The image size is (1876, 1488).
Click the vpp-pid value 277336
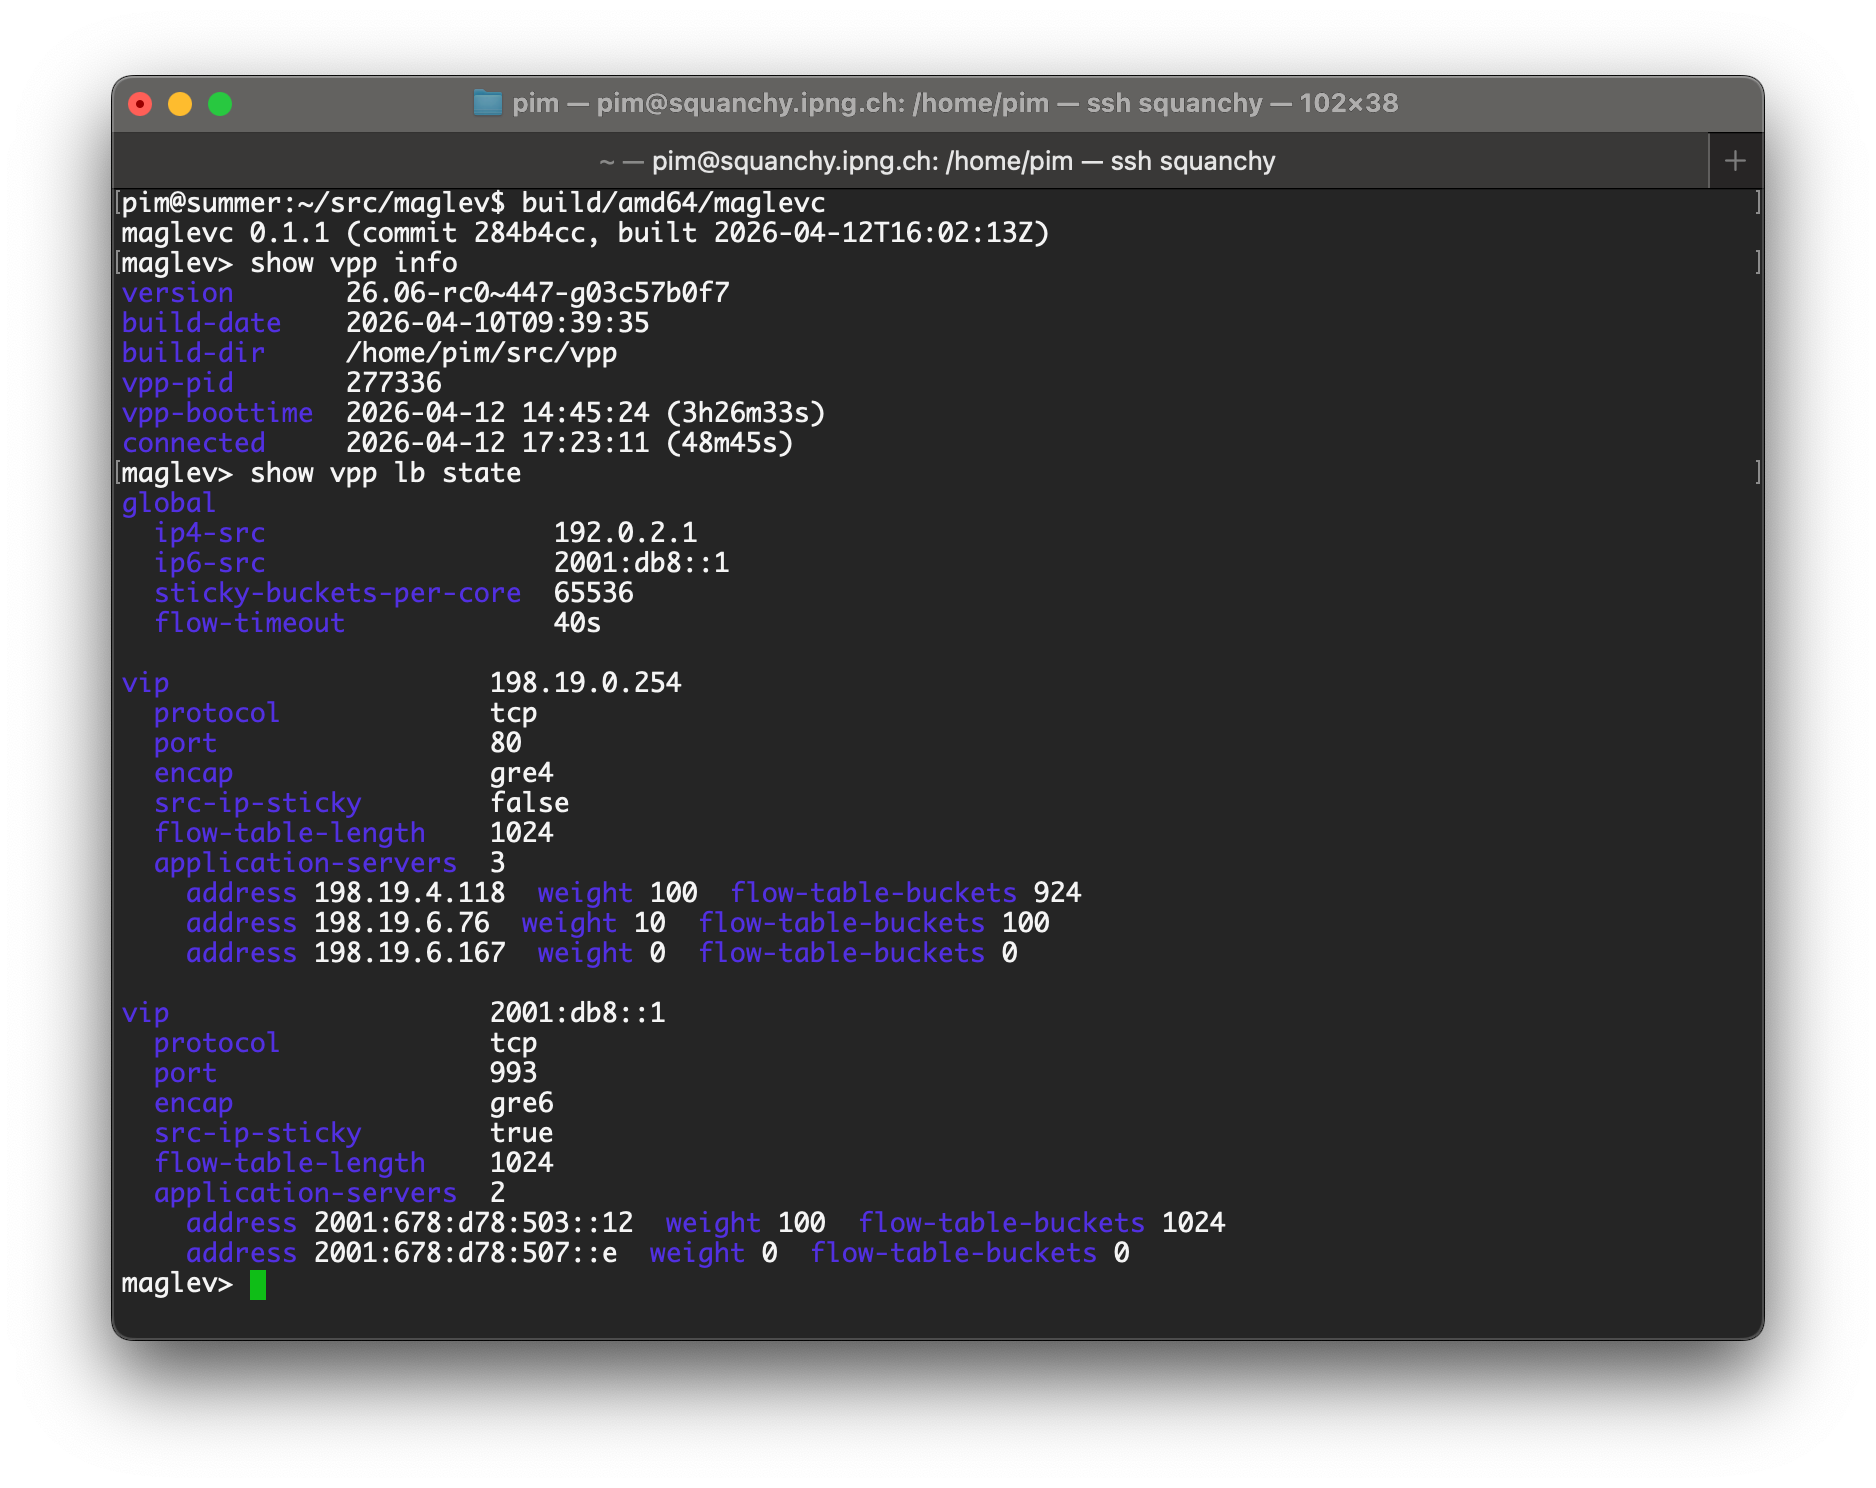coord(393,383)
